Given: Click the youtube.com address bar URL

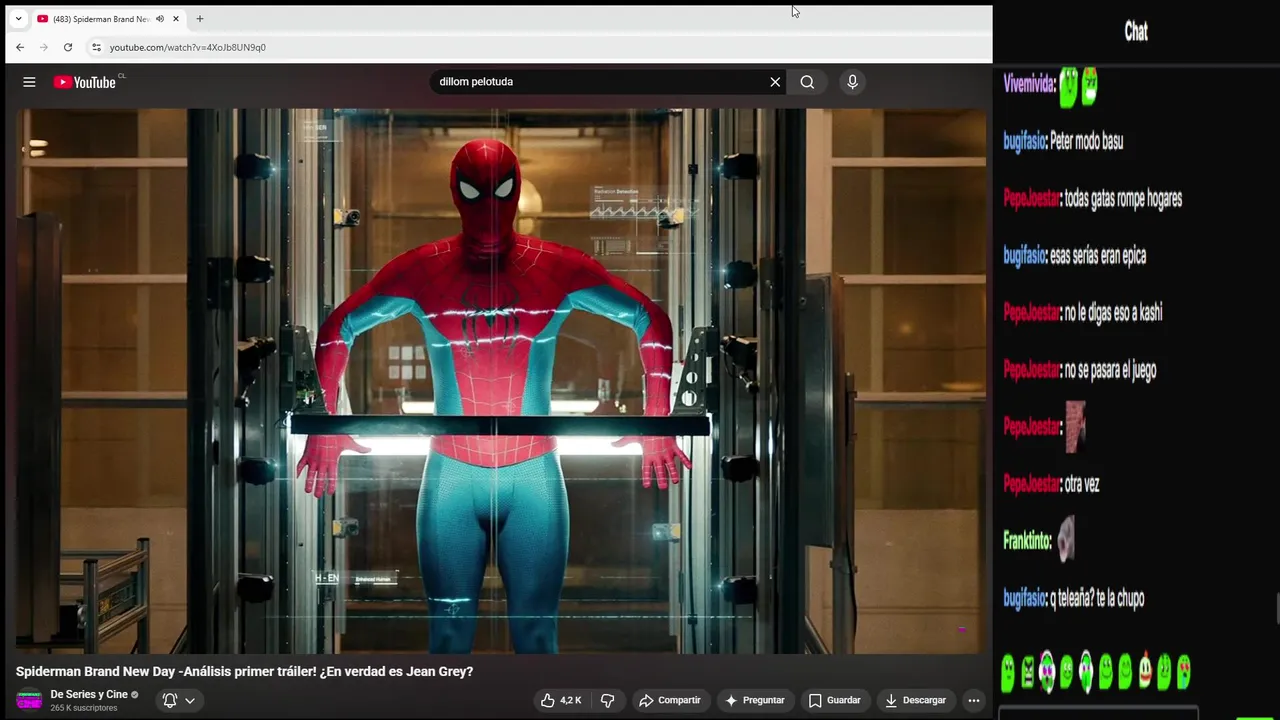Looking at the screenshot, I should (188, 47).
